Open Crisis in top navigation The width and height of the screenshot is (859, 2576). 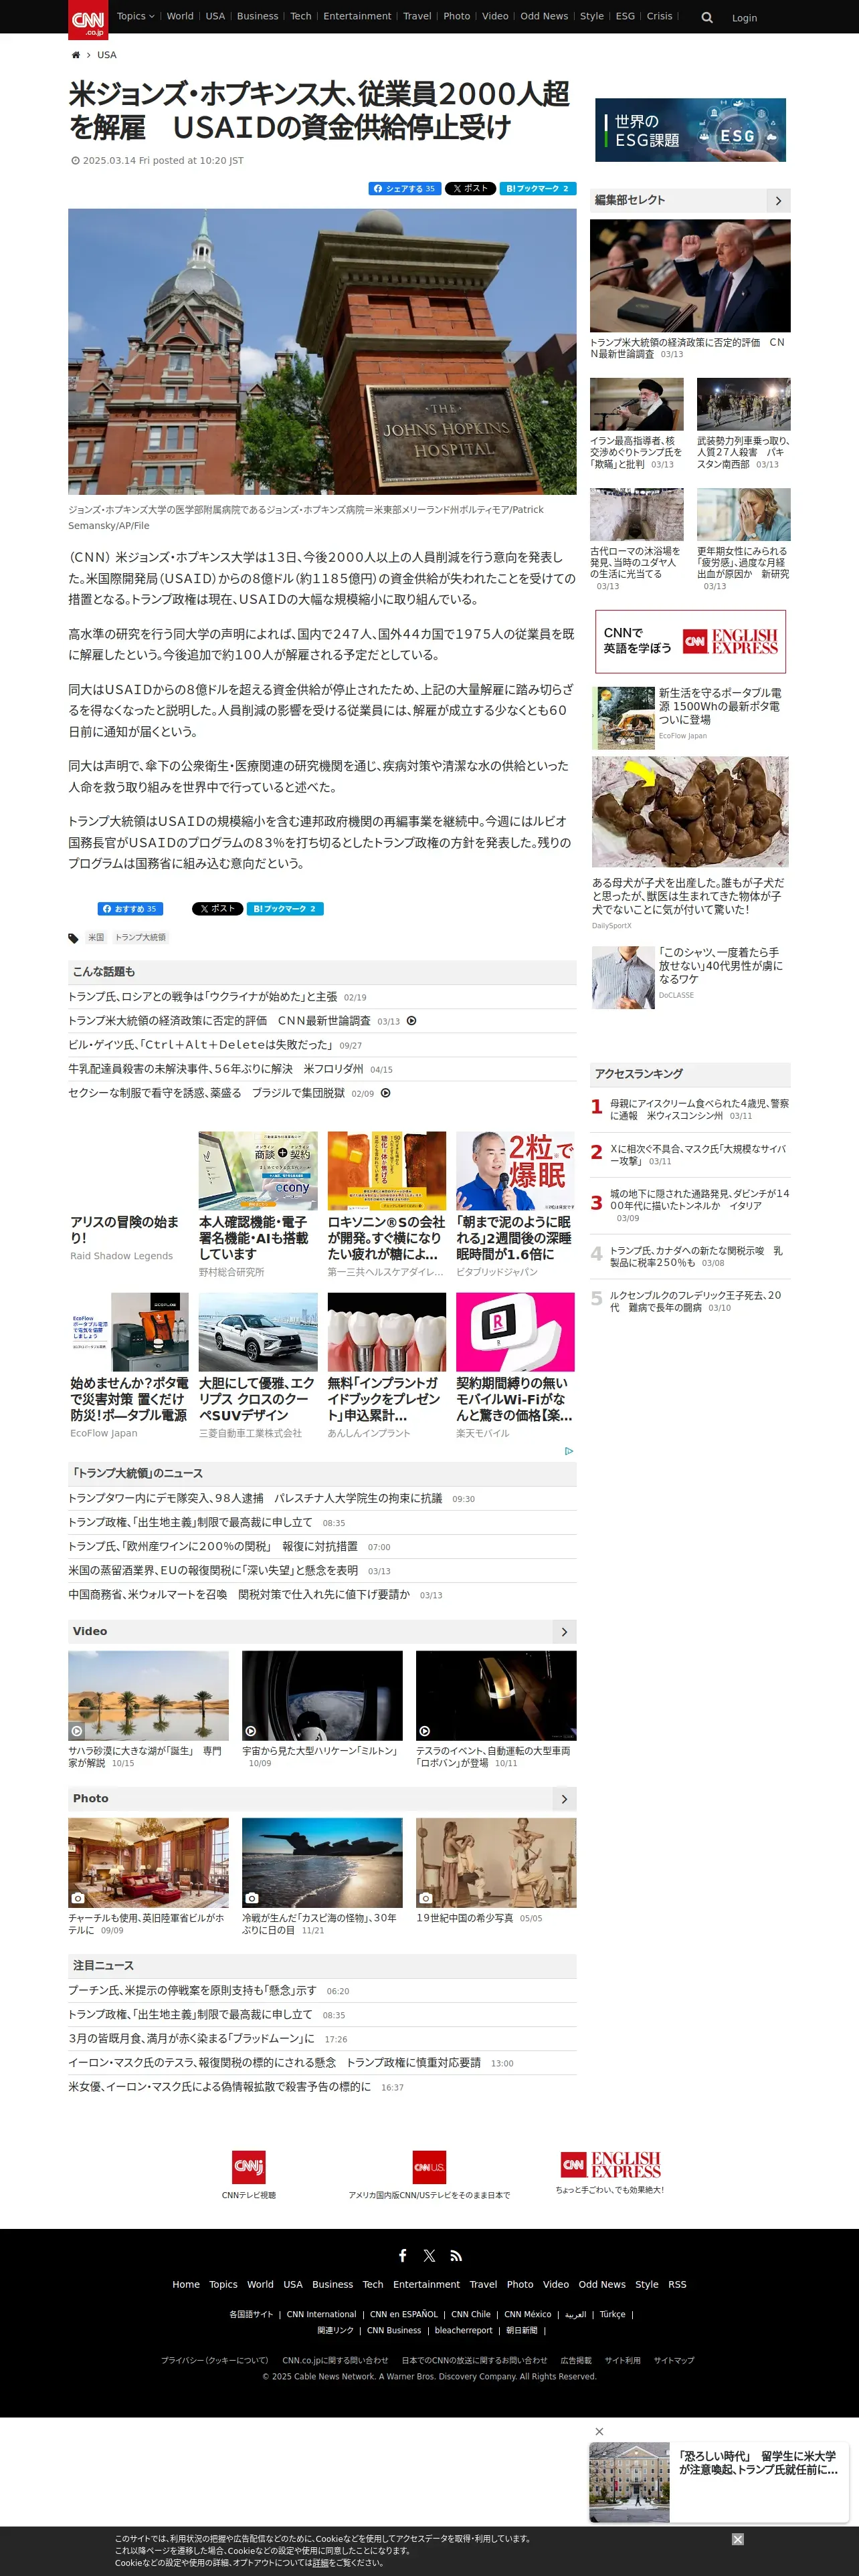pyautogui.click(x=660, y=16)
